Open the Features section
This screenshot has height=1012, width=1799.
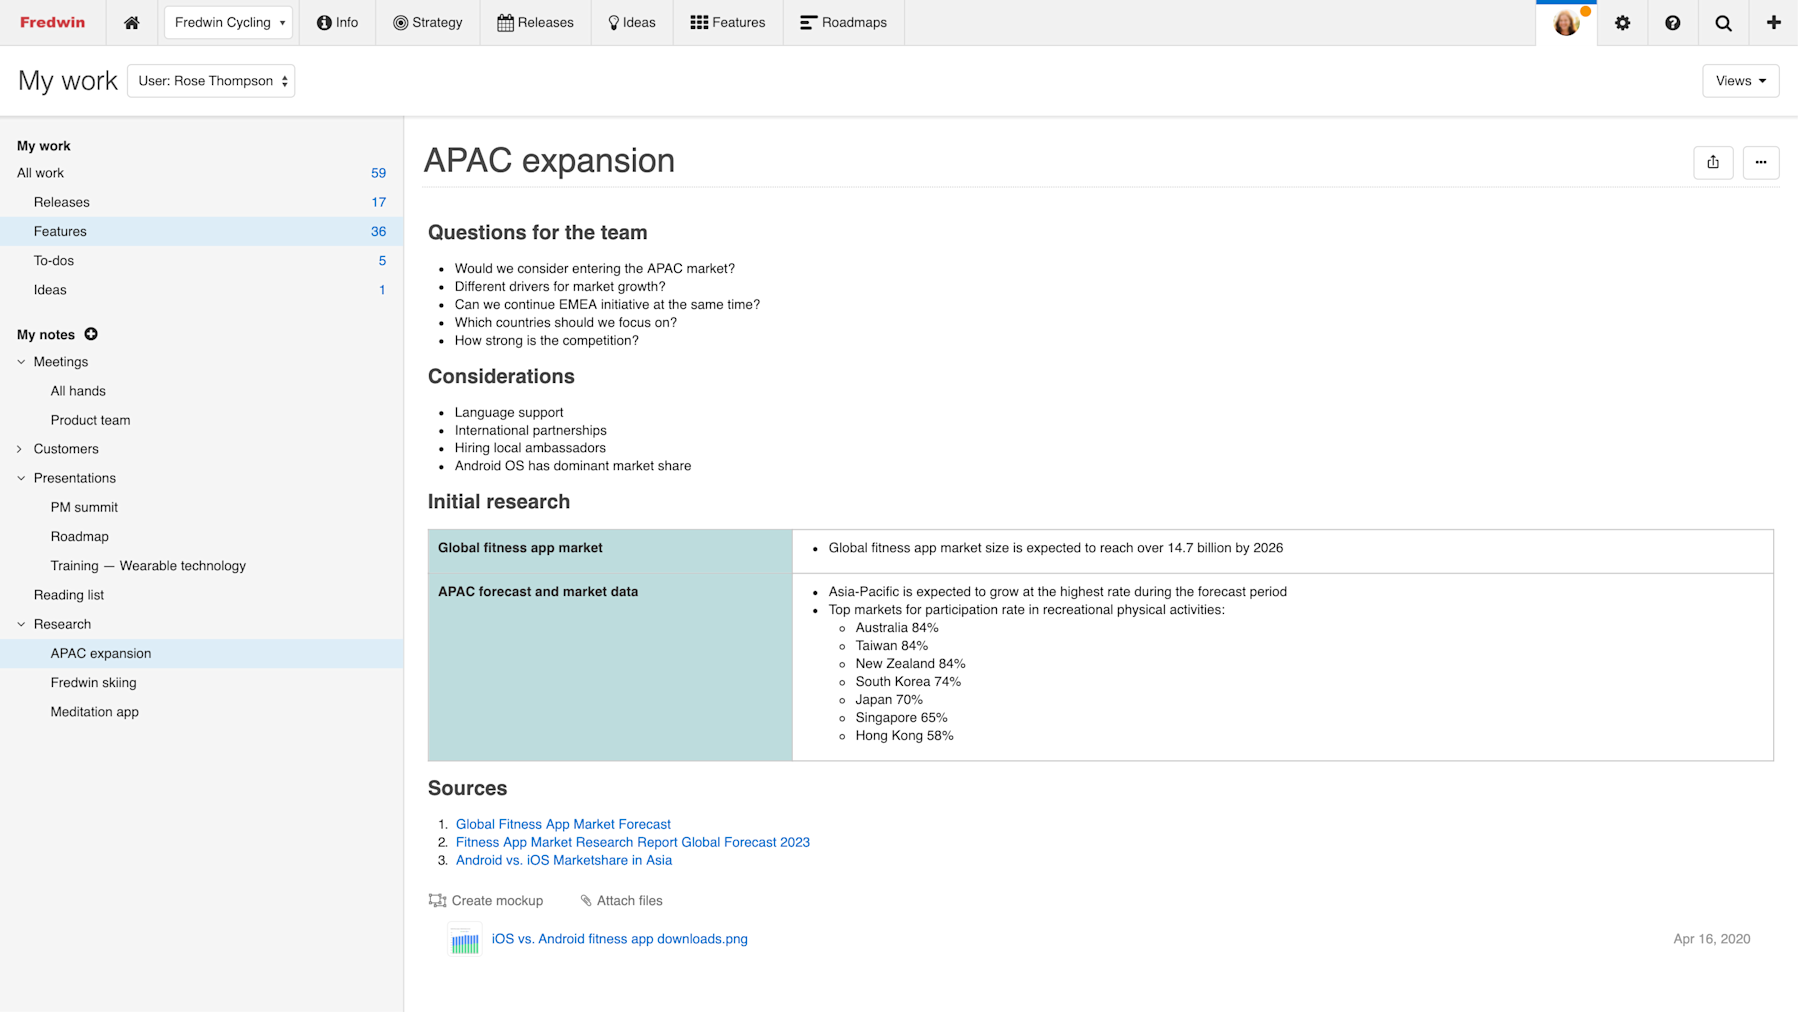coord(727,22)
